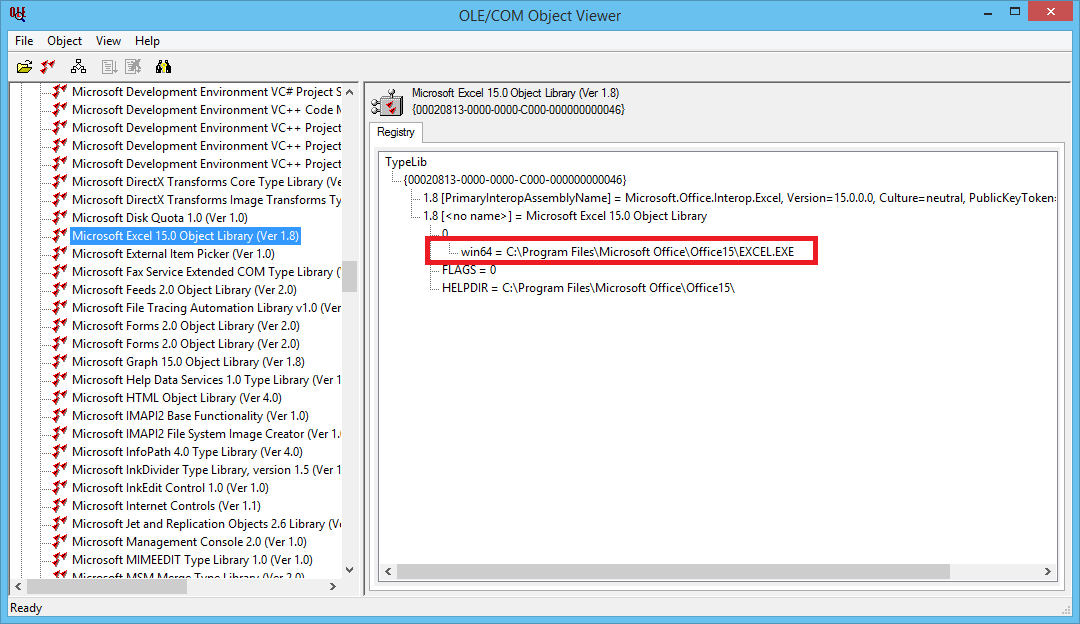Click the icon beside Microsoft Management Console 2.0

click(60, 541)
